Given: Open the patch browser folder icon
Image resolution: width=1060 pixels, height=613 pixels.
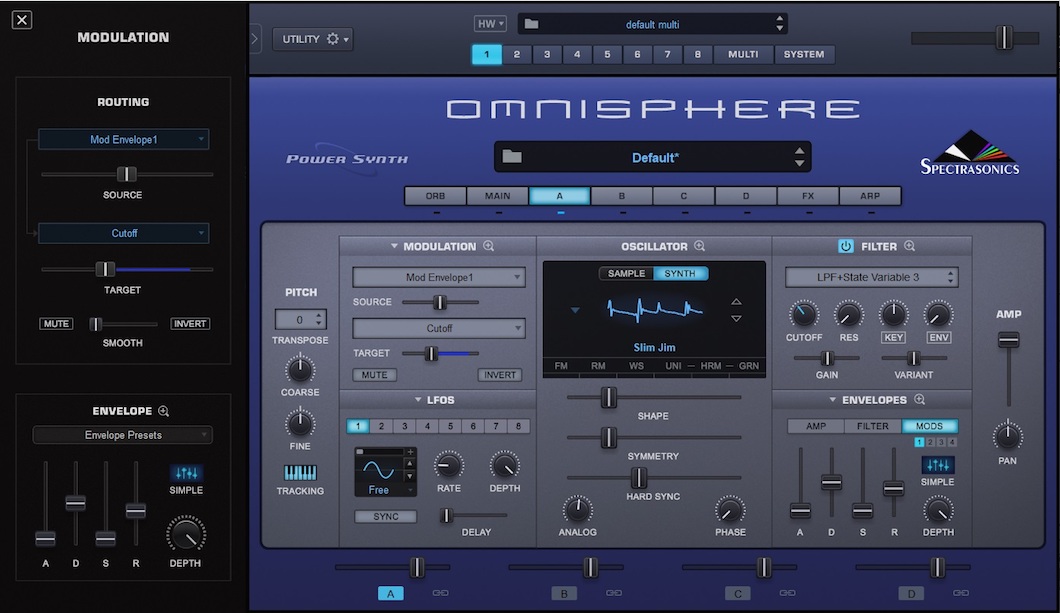Looking at the screenshot, I should tap(512, 157).
